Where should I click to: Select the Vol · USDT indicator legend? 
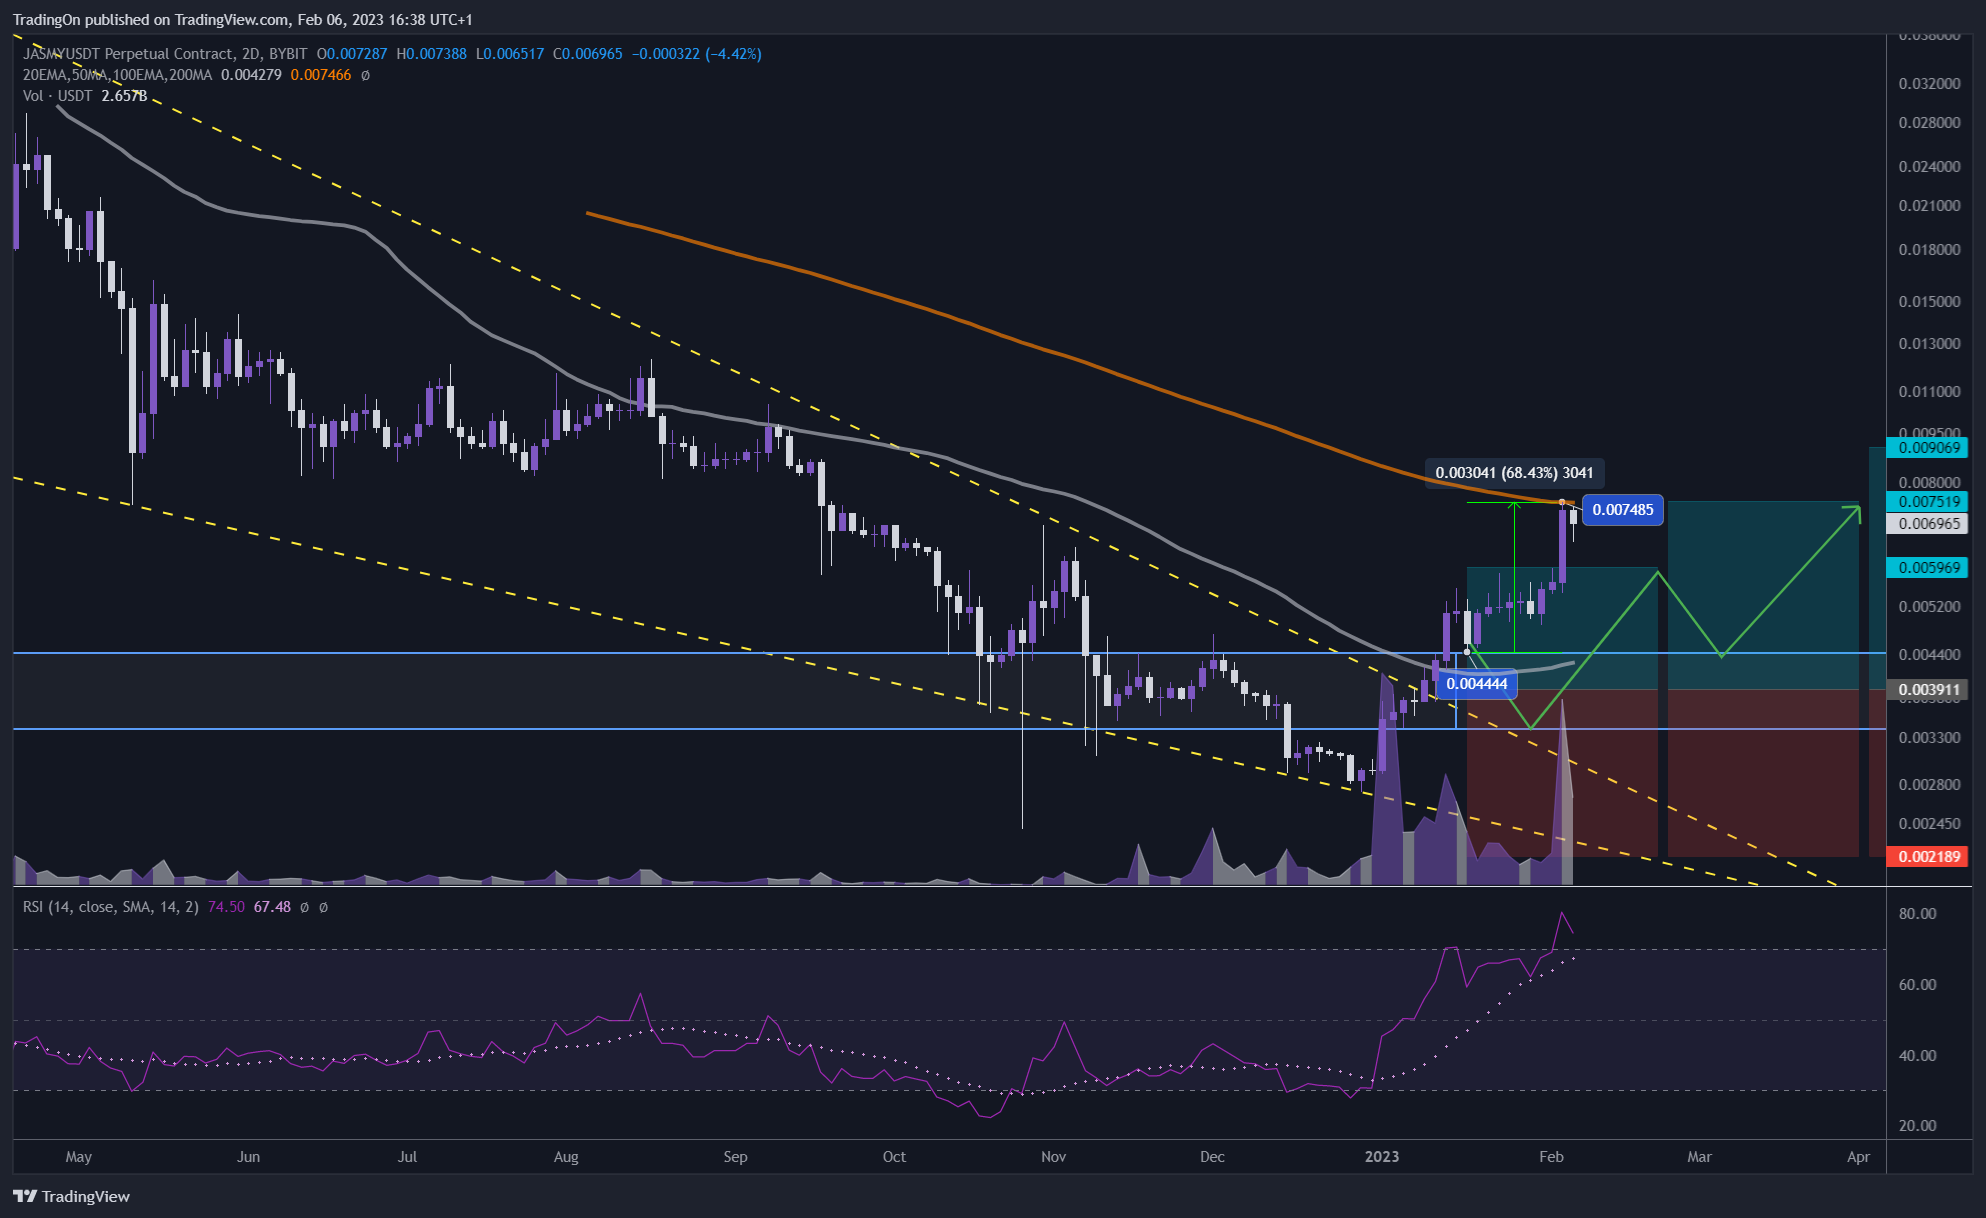tap(58, 96)
